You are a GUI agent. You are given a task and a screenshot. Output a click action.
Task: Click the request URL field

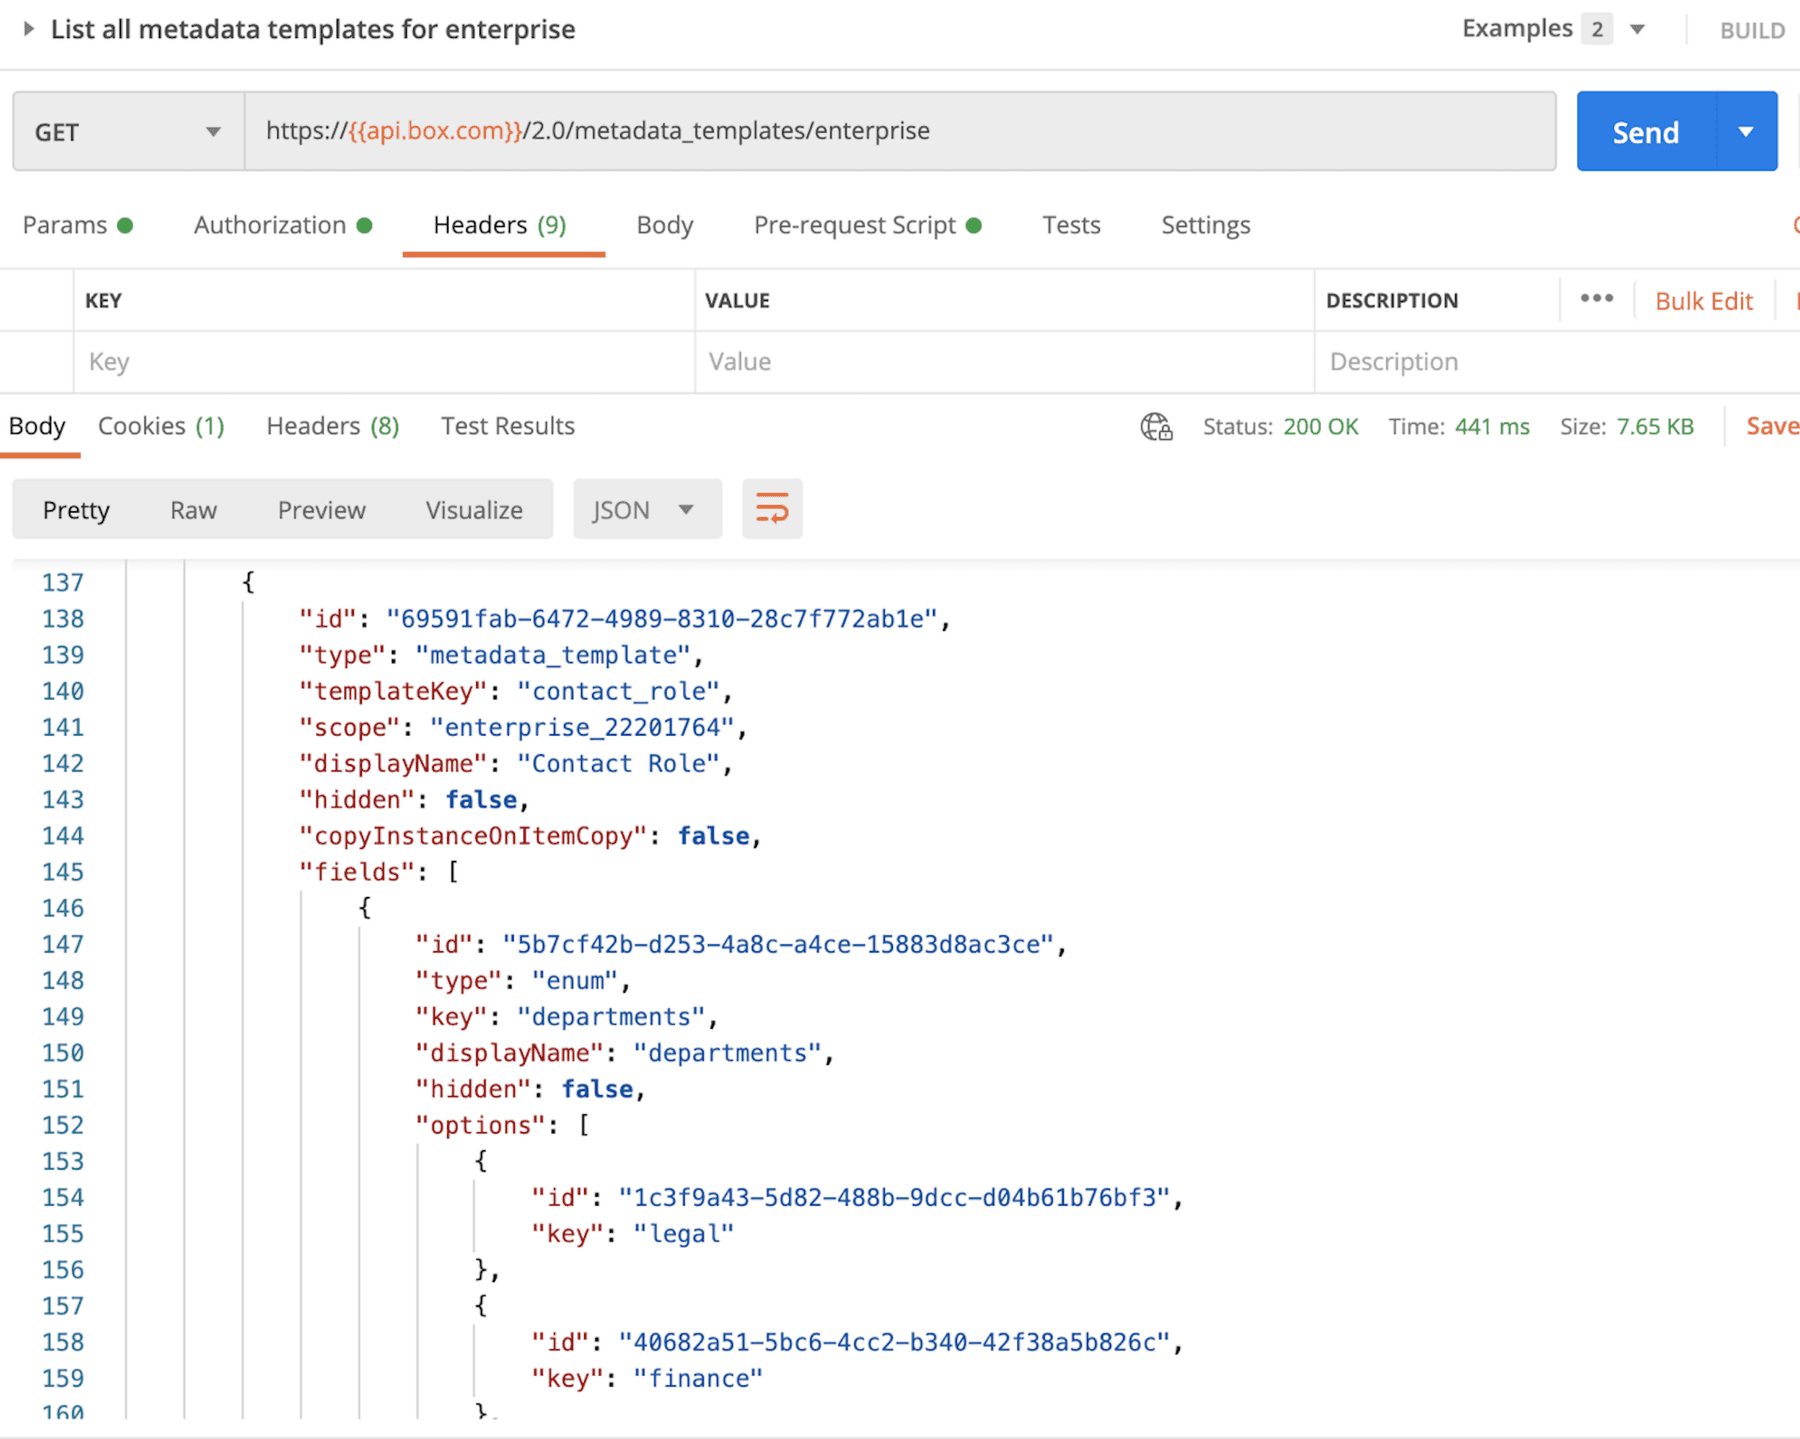[900, 131]
